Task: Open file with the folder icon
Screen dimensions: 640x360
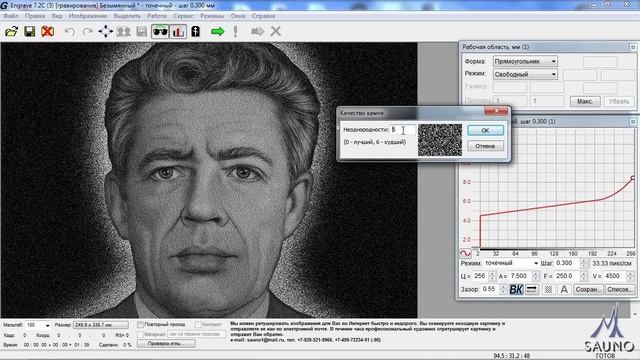Action: [11, 31]
